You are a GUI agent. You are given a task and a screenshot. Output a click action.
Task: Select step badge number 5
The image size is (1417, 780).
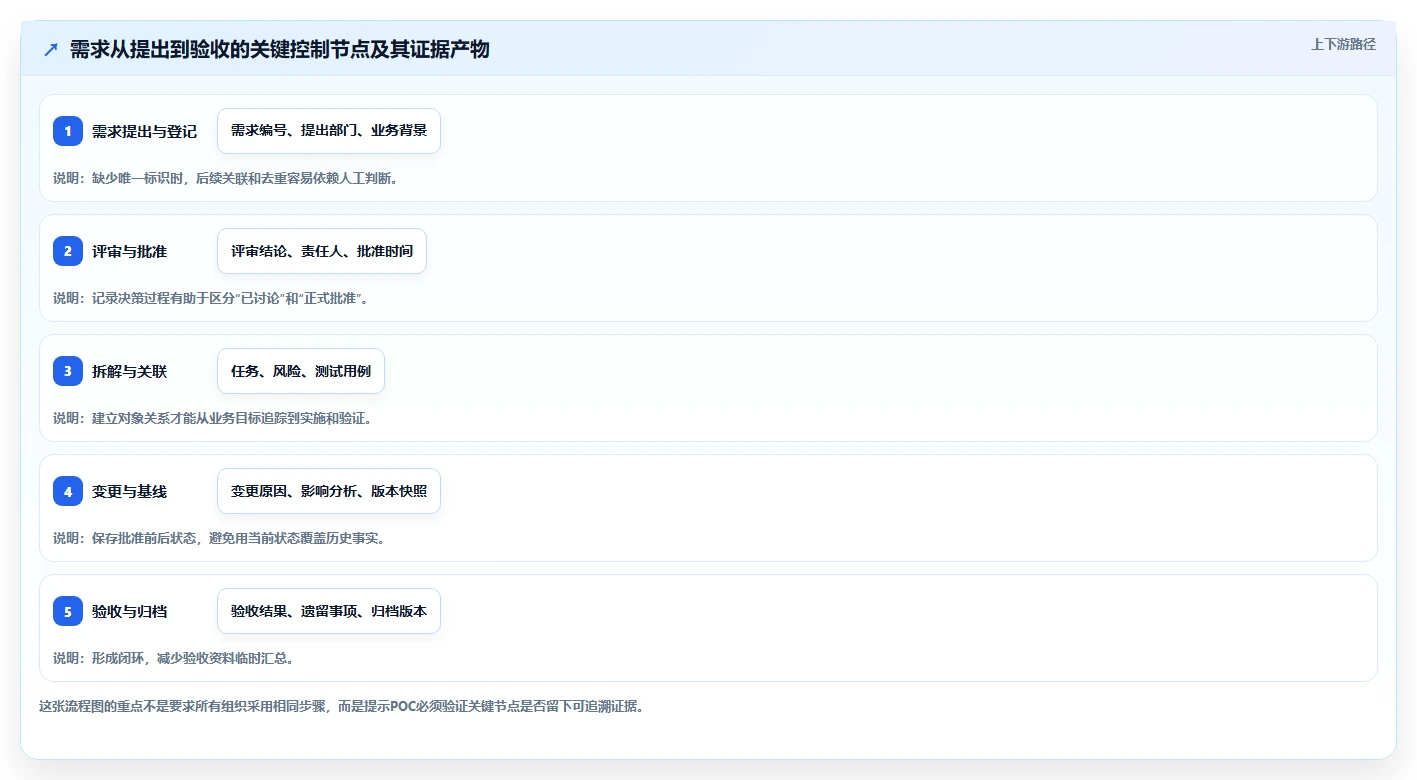(x=68, y=611)
